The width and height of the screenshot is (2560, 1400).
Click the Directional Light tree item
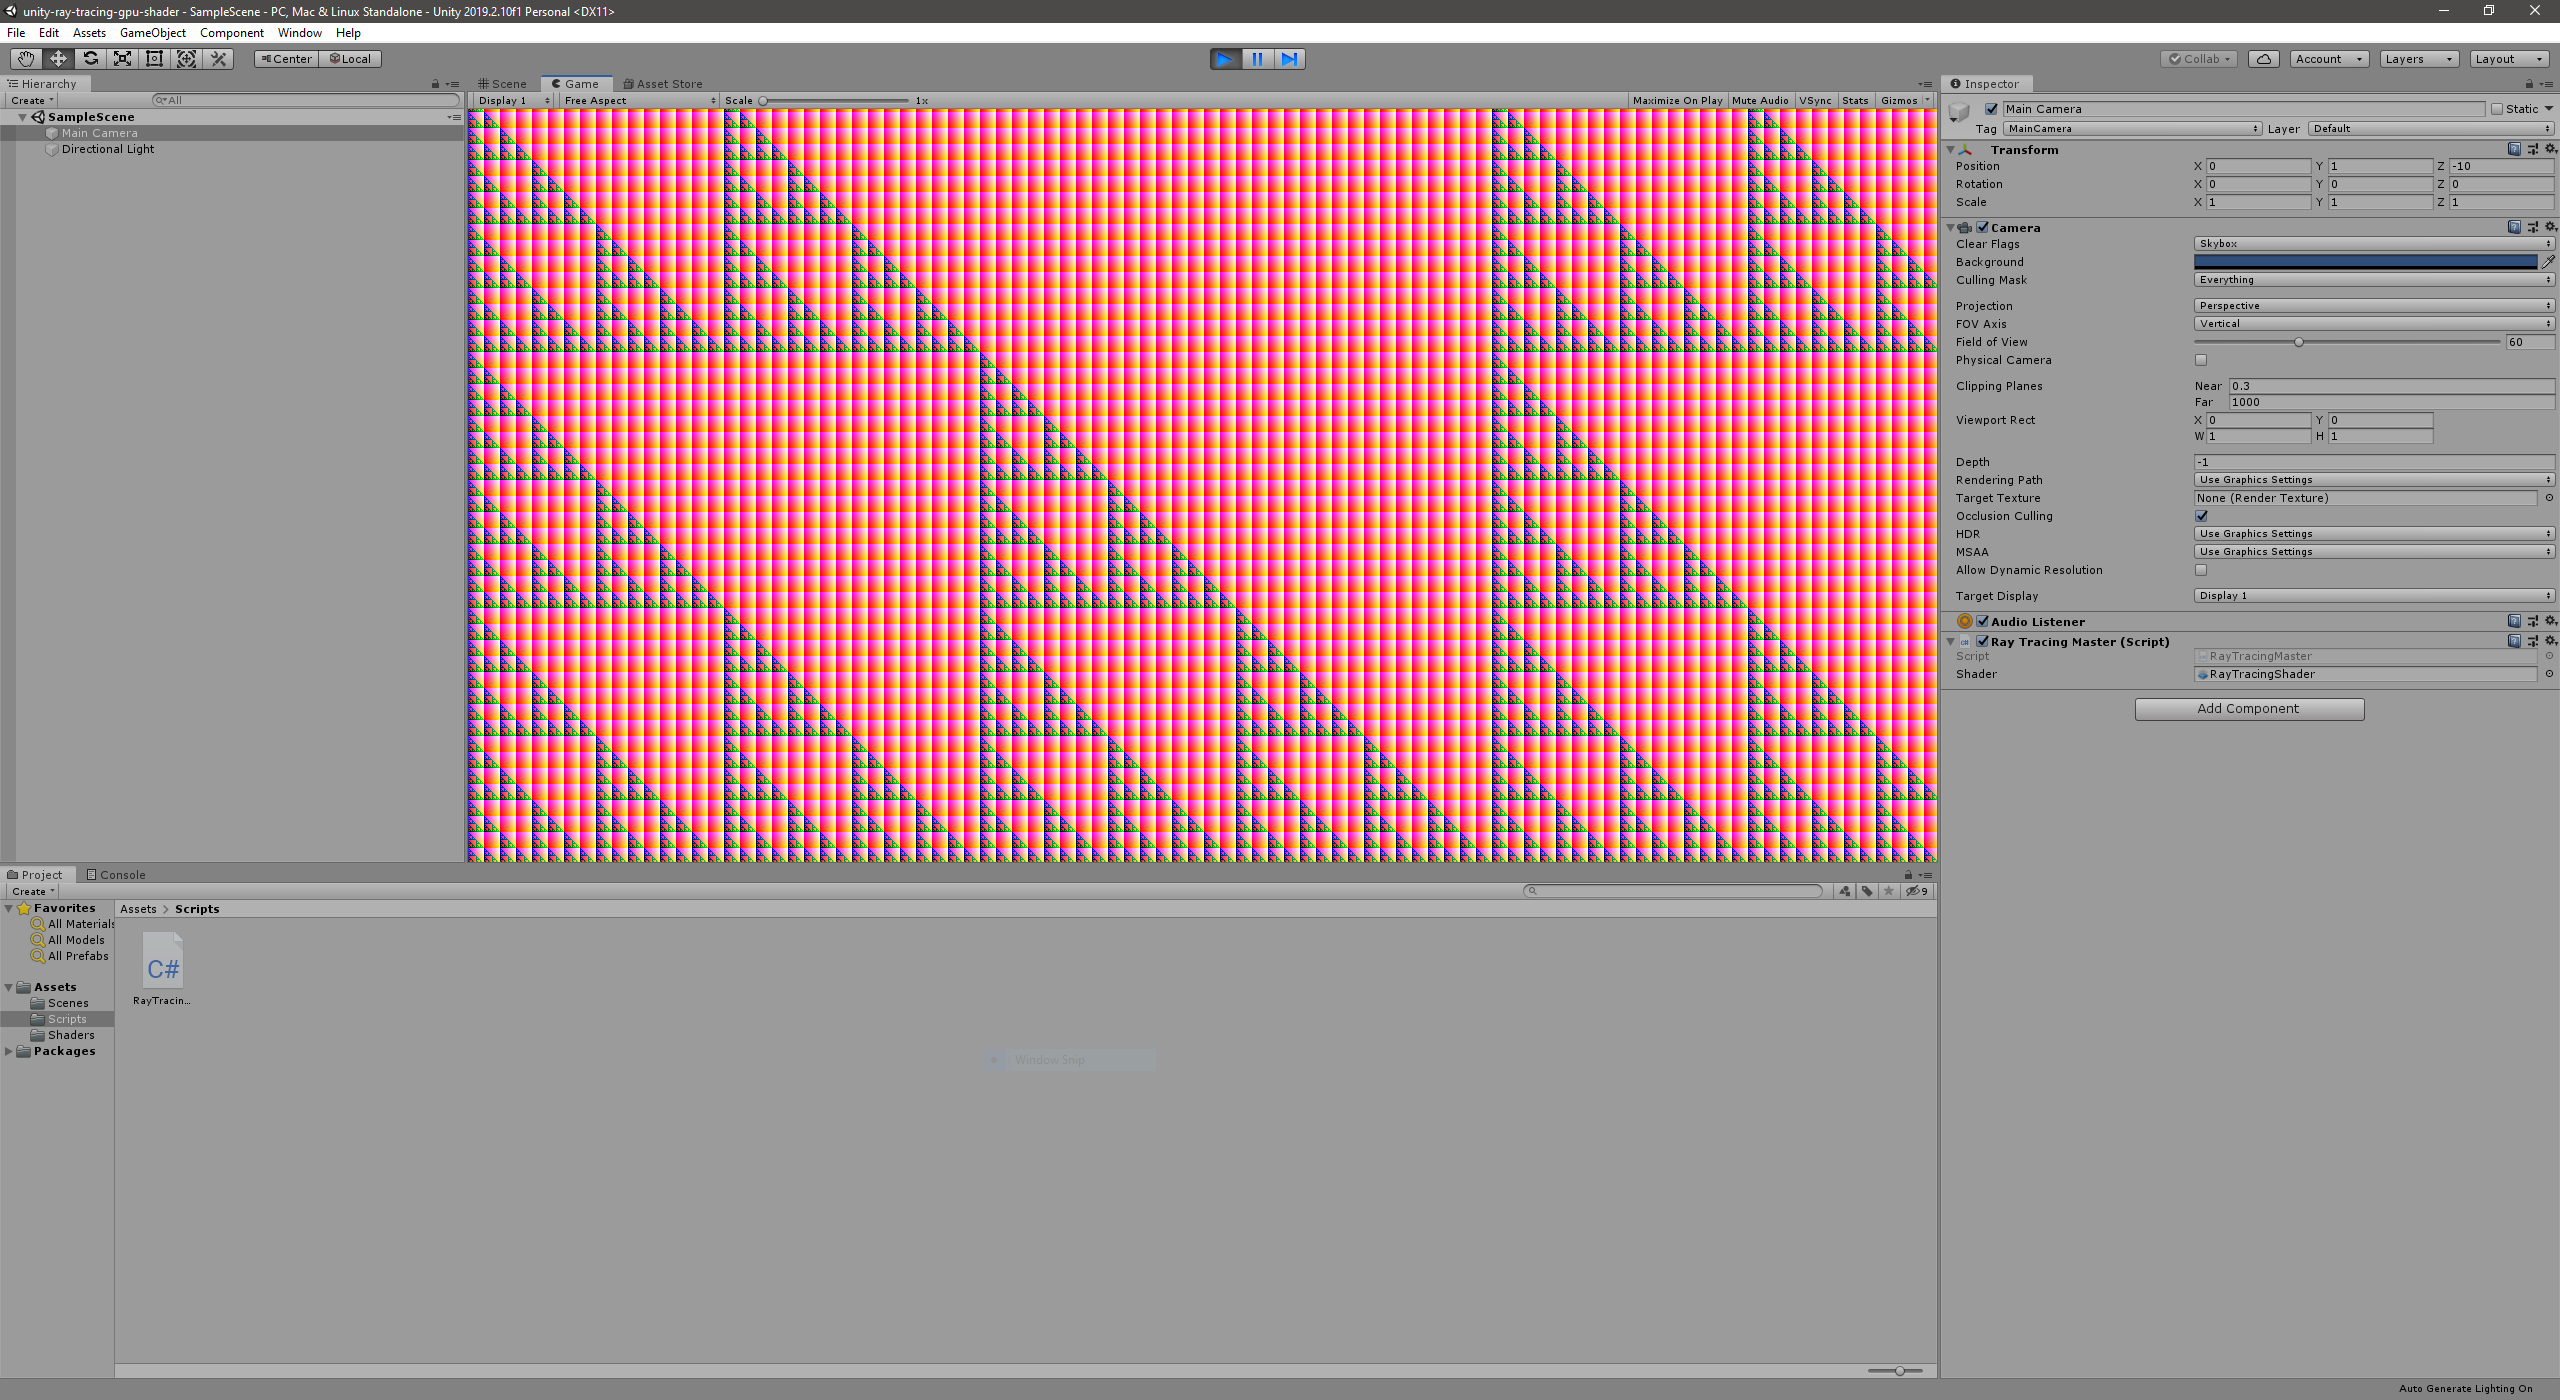click(x=107, y=150)
